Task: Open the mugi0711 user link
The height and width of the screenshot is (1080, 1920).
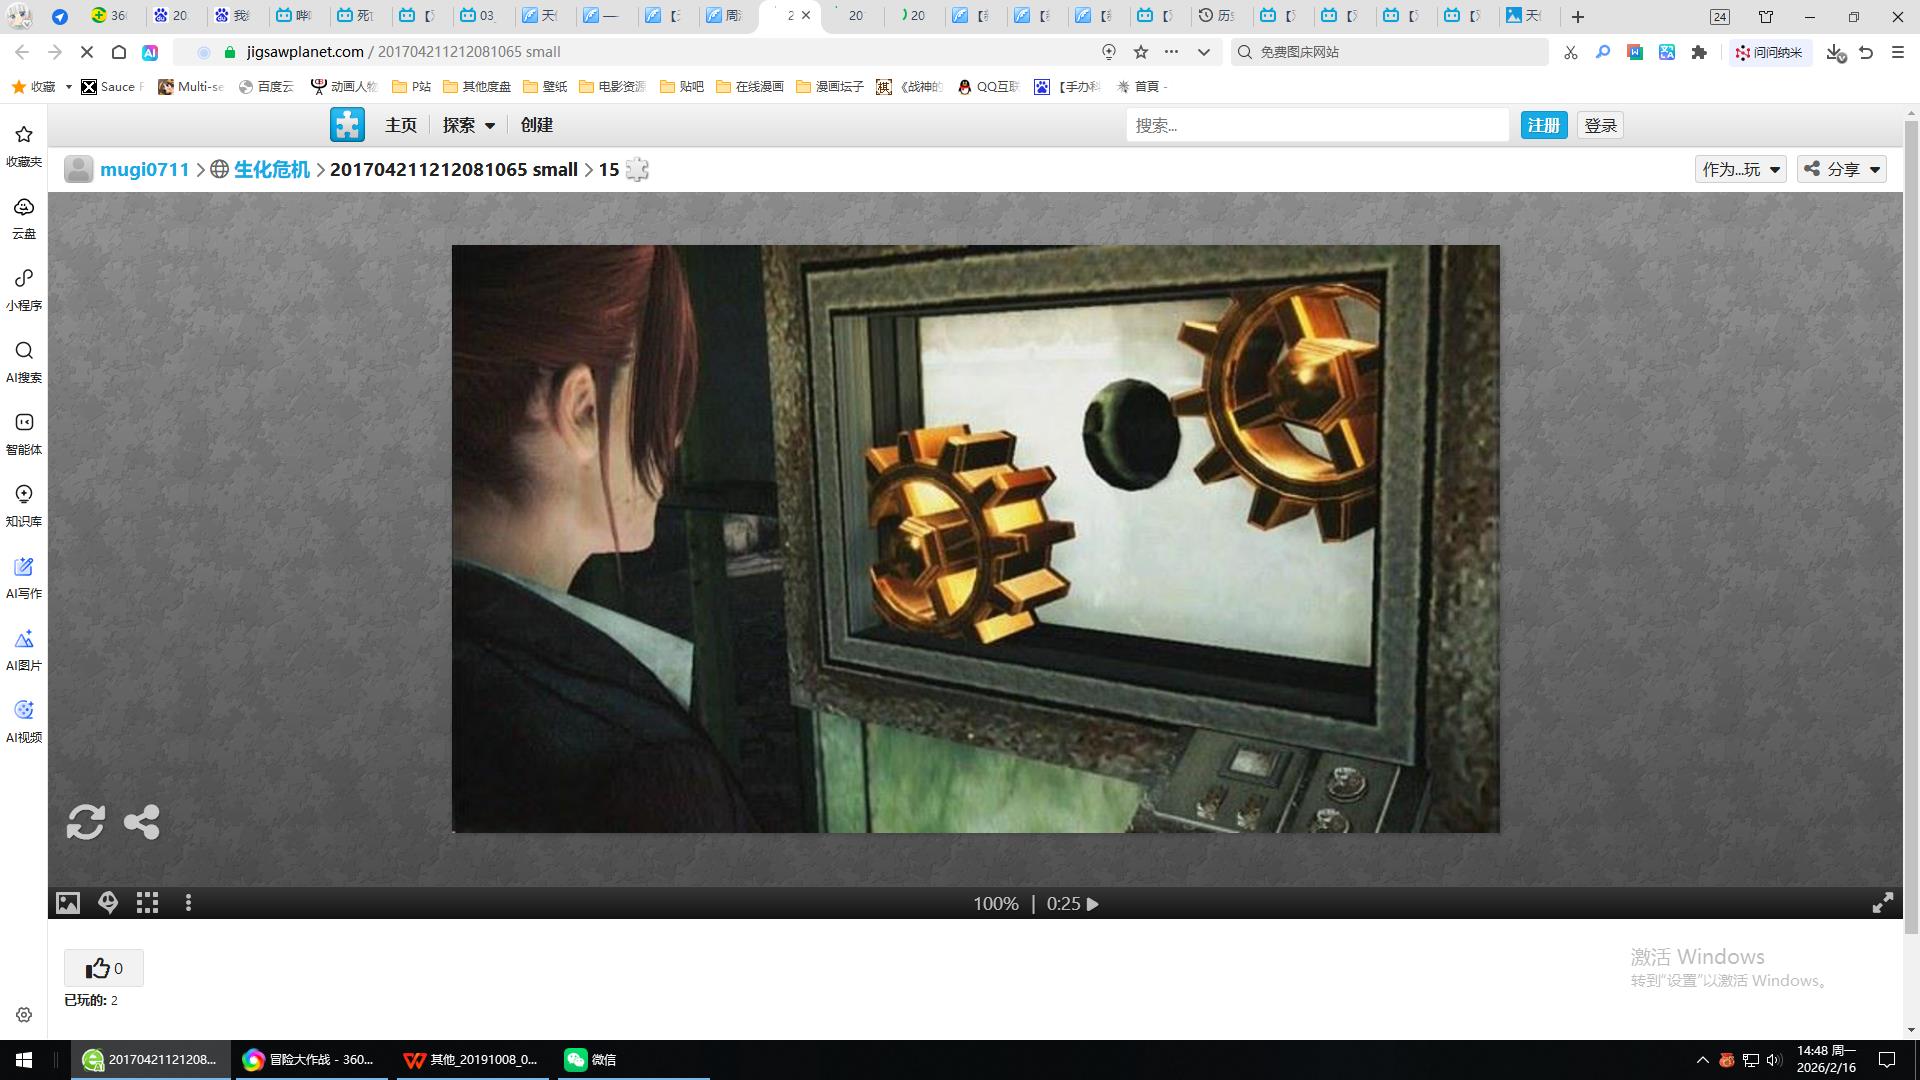Action: pyautogui.click(x=144, y=169)
